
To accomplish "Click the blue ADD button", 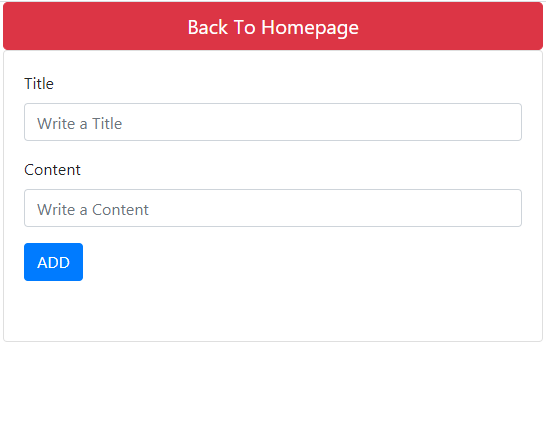I will coord(53,262).
